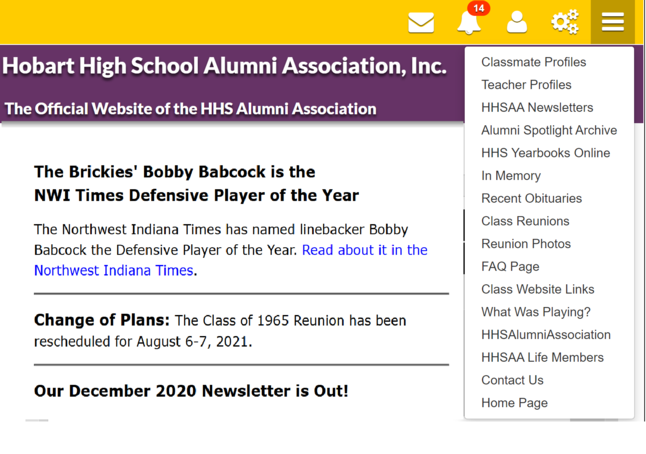This screenshot has height=454, width=646.
Task: Open Alumni Spotlight Archive
Action: [x=549, y=130]
